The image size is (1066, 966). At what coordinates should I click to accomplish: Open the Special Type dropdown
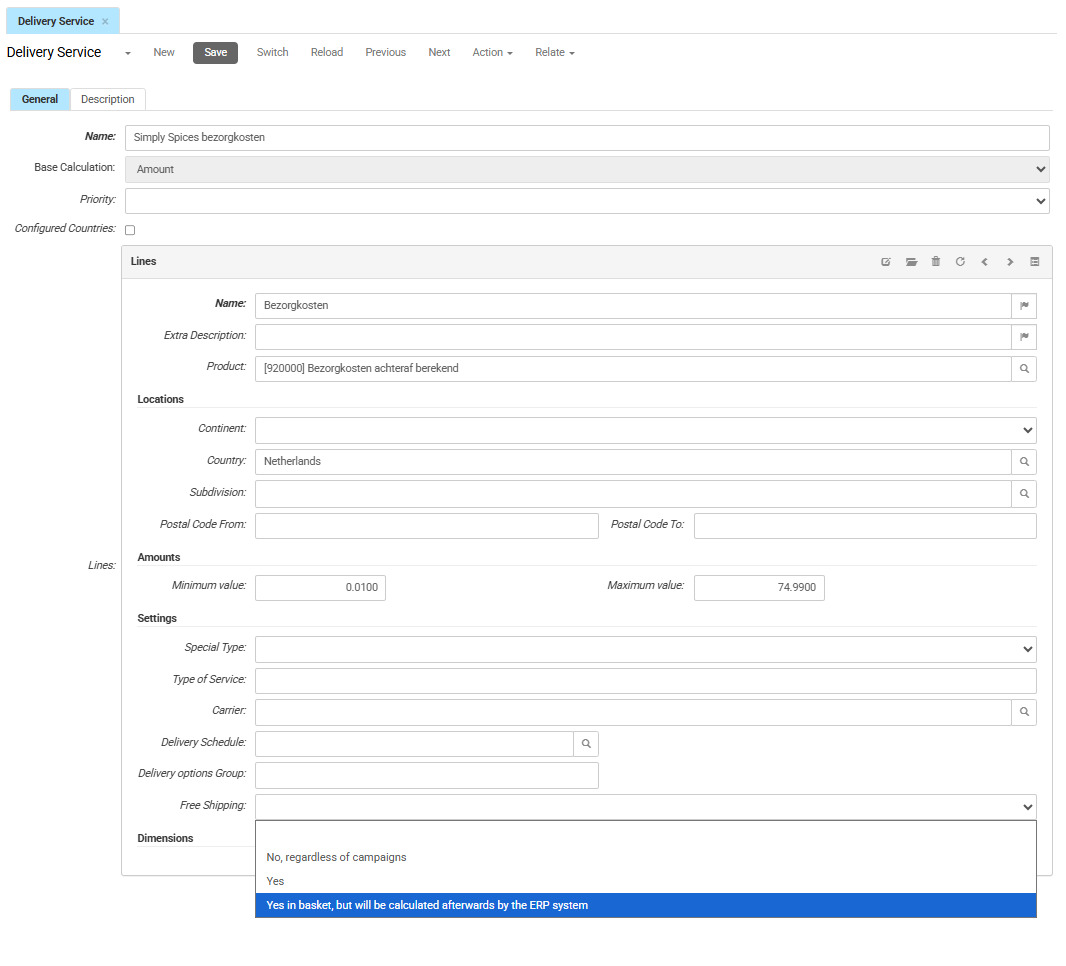pyautogui.click(x=645, y=649)
